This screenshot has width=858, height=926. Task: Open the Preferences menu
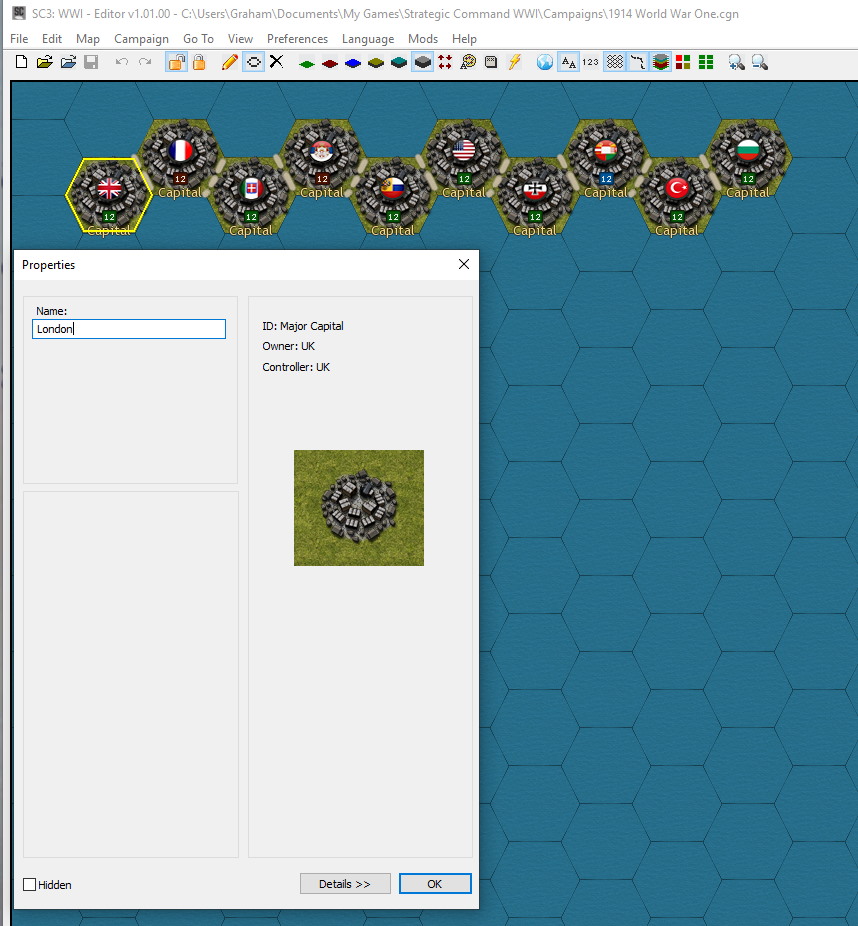click(x=297, y=38)
